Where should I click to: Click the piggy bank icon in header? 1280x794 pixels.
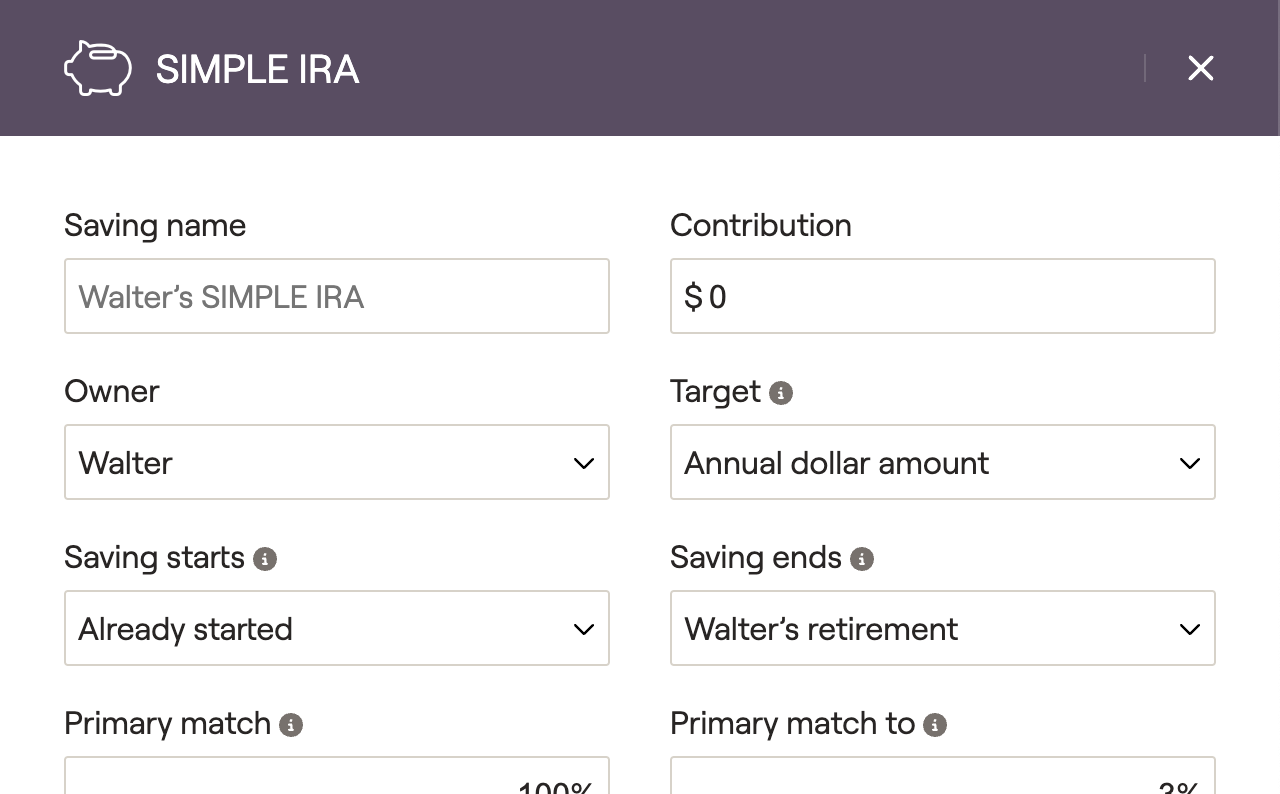pyautogui.click(x=98, y=68)
